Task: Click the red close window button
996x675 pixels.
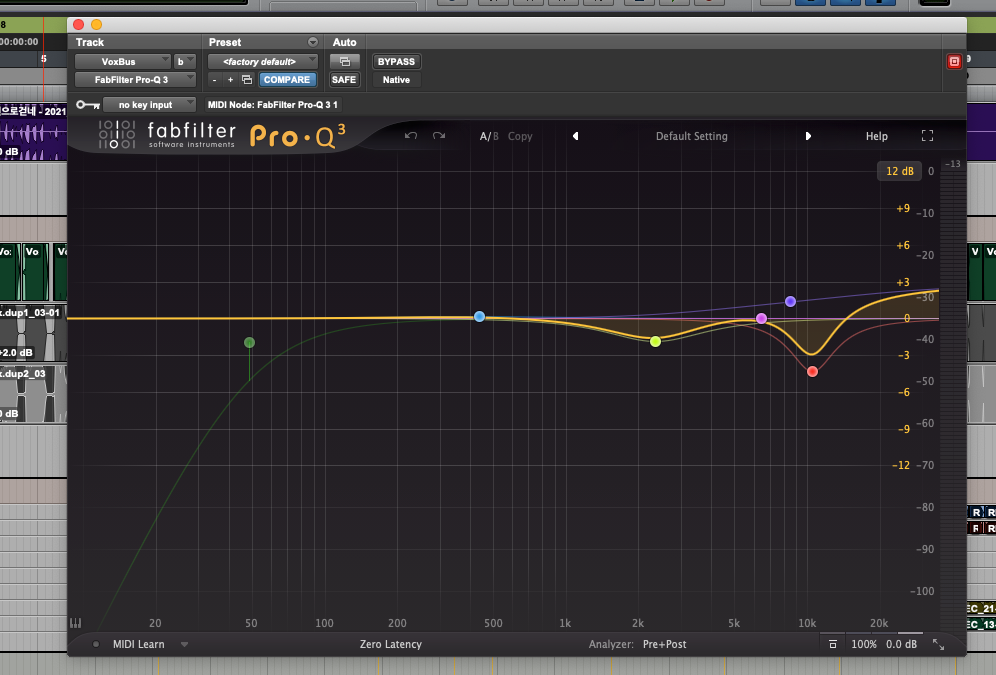Action: tap(79, 24)
